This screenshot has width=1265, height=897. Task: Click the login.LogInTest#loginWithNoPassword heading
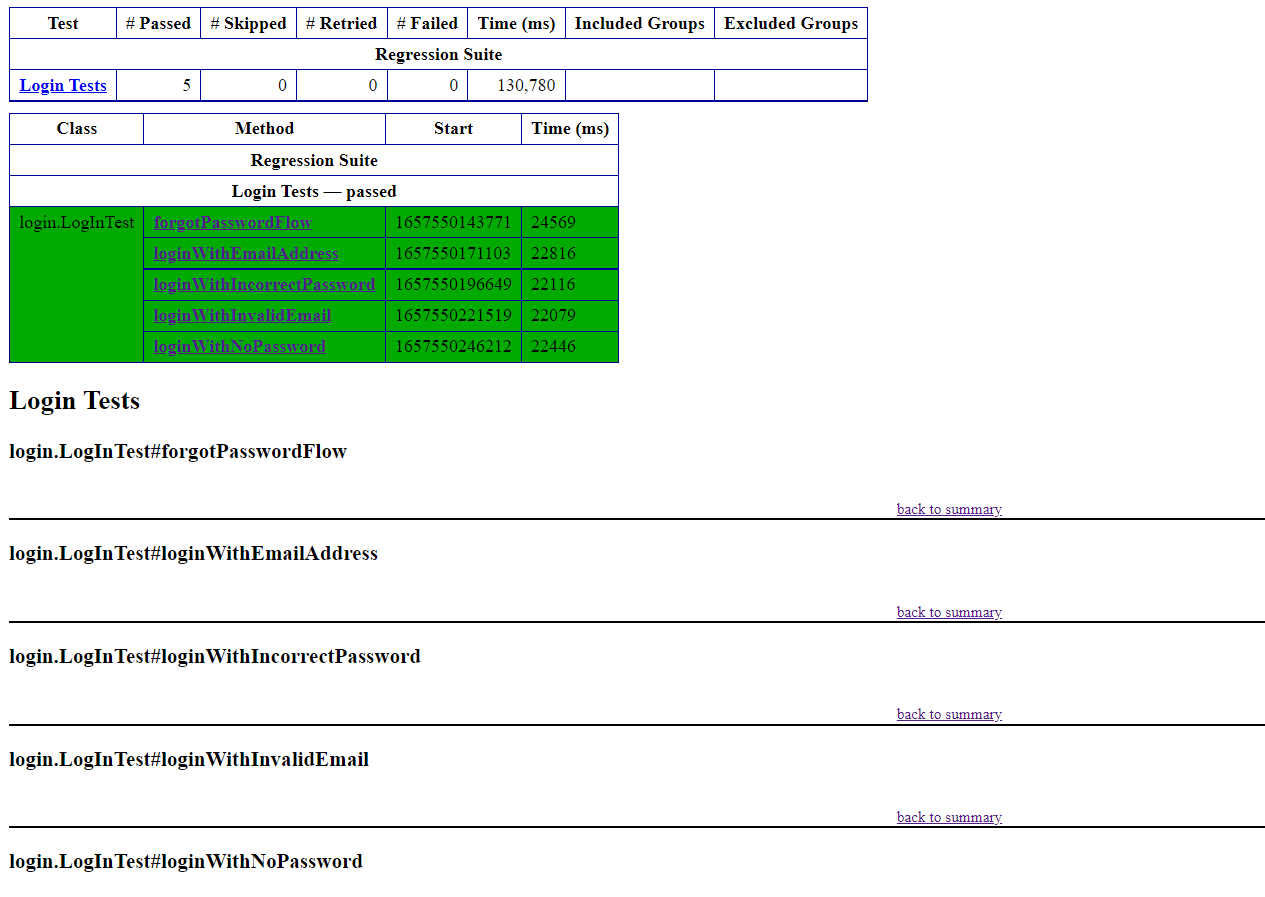pos(186,861)
